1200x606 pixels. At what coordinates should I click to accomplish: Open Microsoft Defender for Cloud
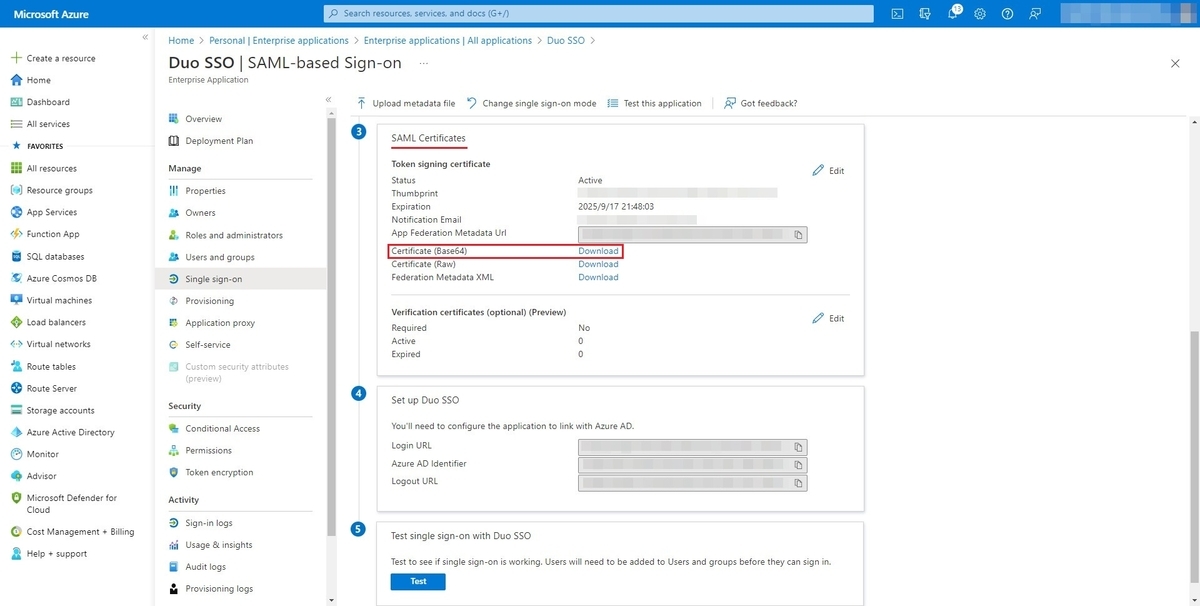pyautogui.click(x=72, y=503)
